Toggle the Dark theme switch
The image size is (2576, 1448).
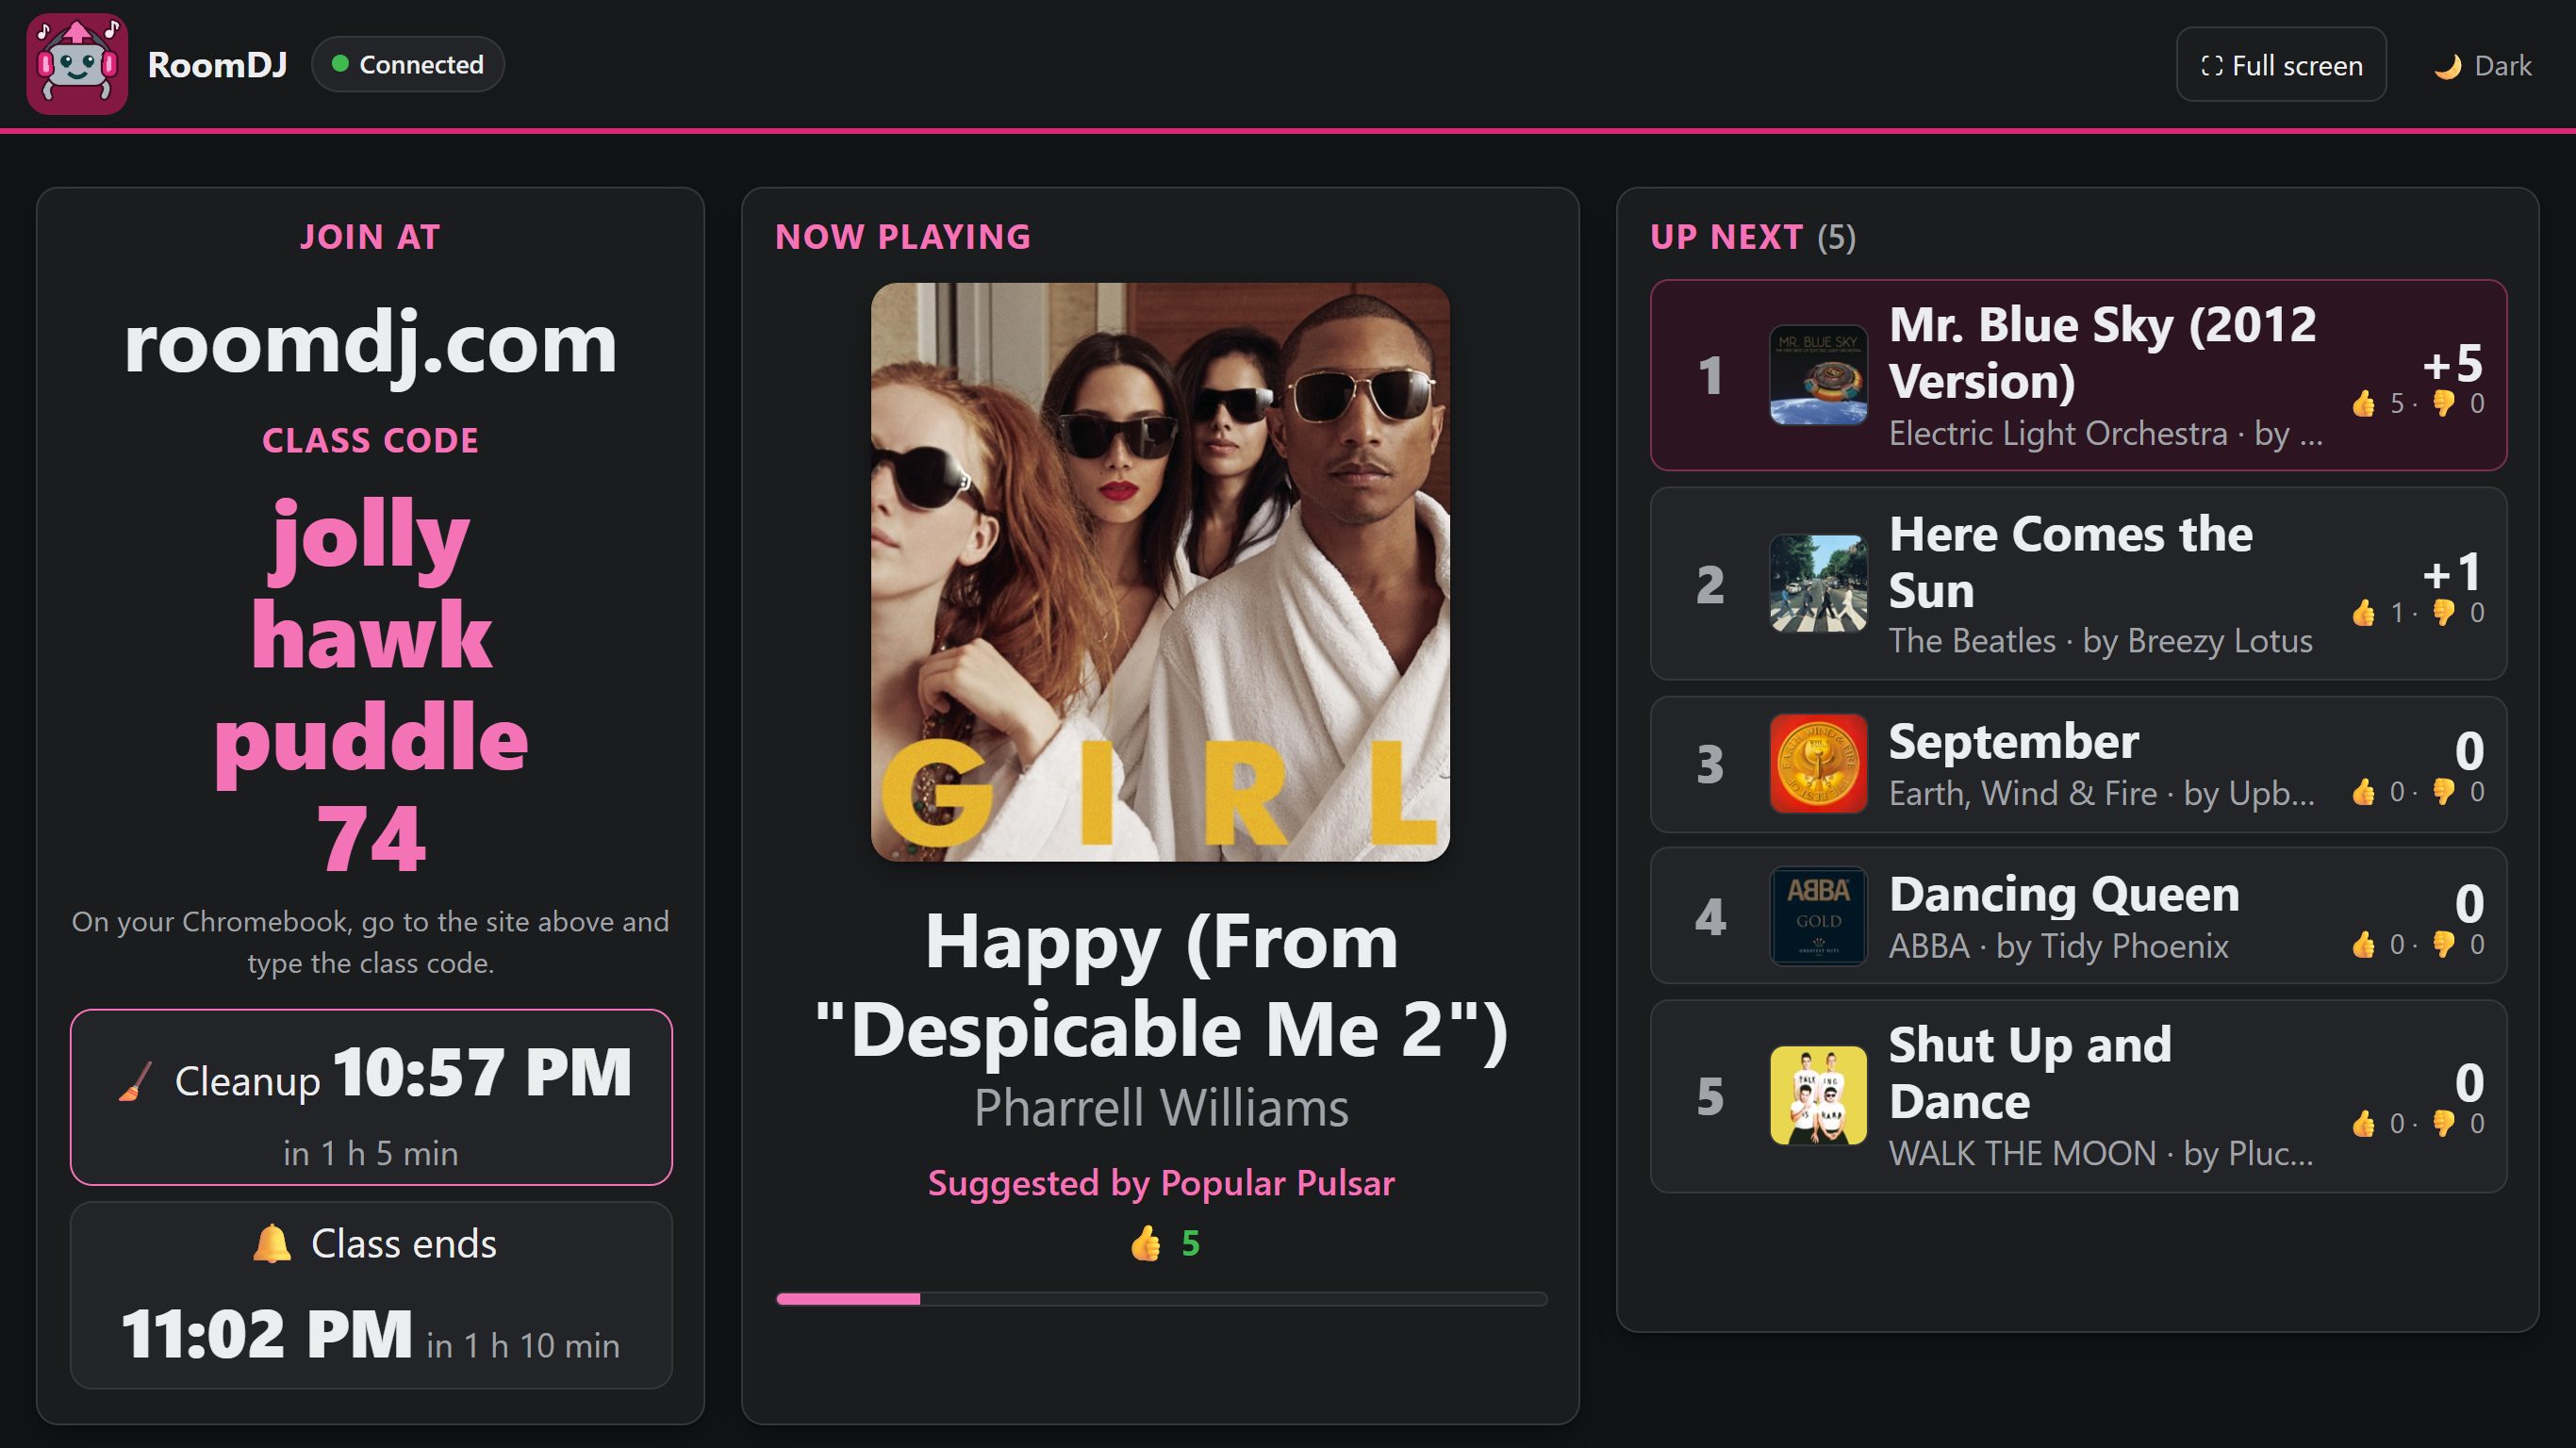2482,66
